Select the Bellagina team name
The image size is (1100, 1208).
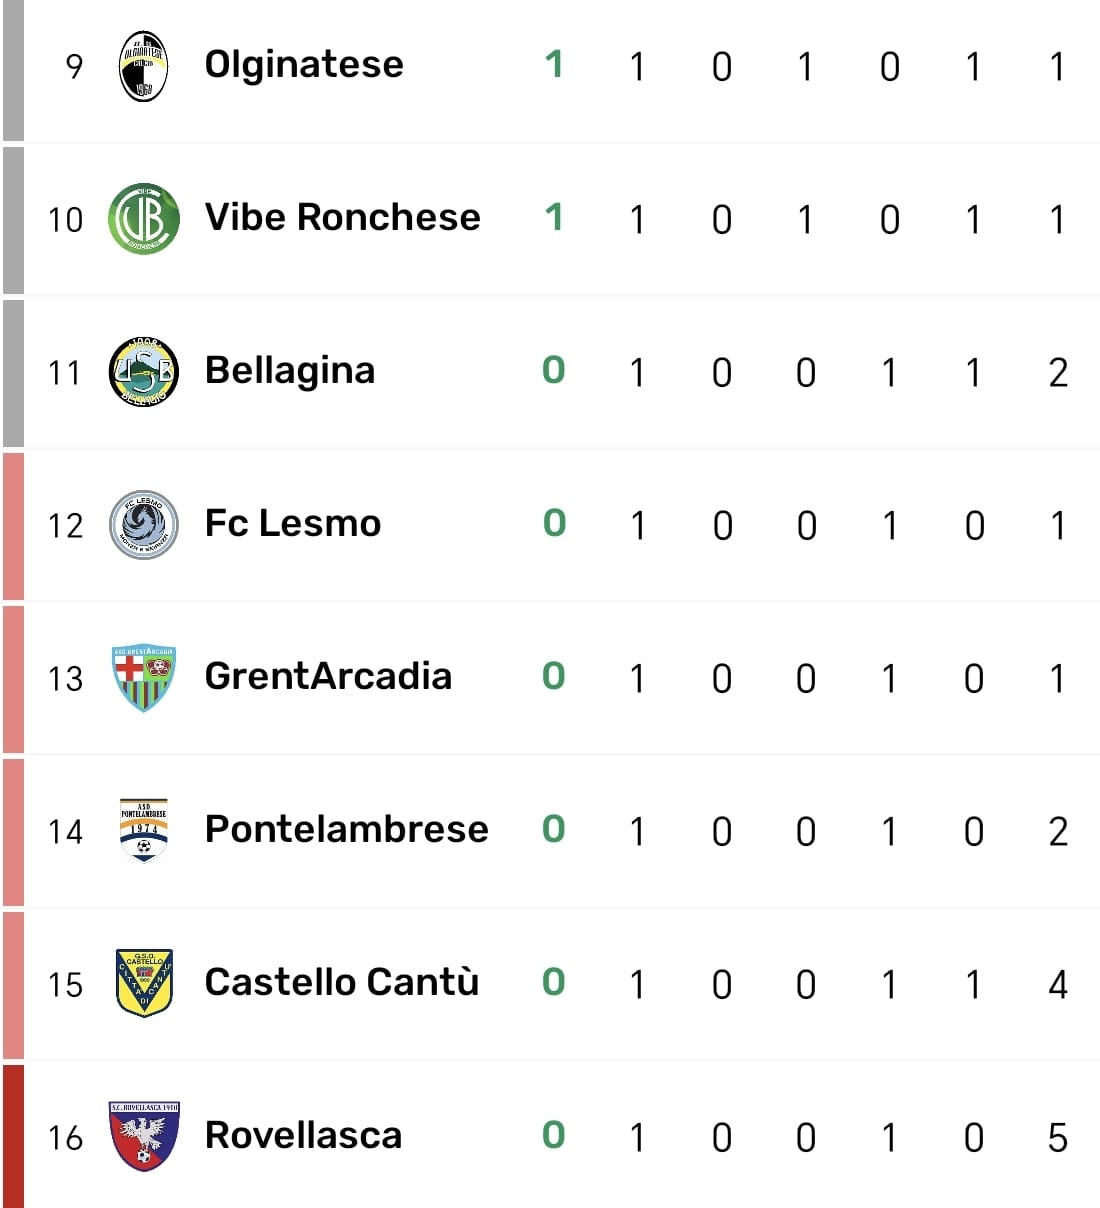point(289,371)
